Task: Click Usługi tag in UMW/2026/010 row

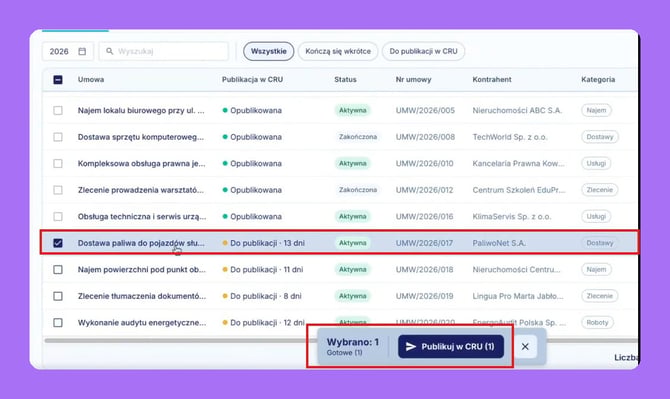Action: 596,163
